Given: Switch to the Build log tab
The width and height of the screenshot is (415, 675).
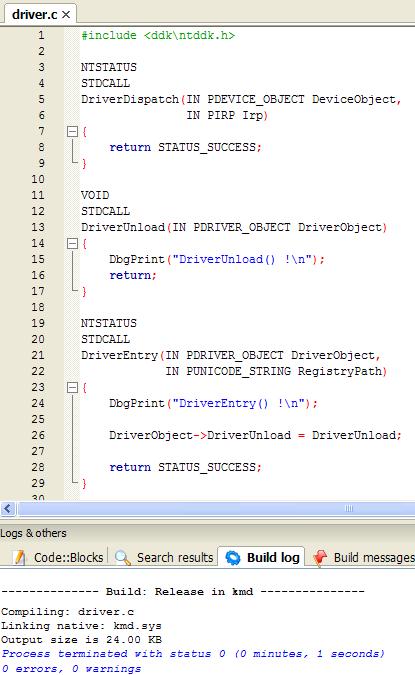Looking at the screenshot, I should point(262,557).
